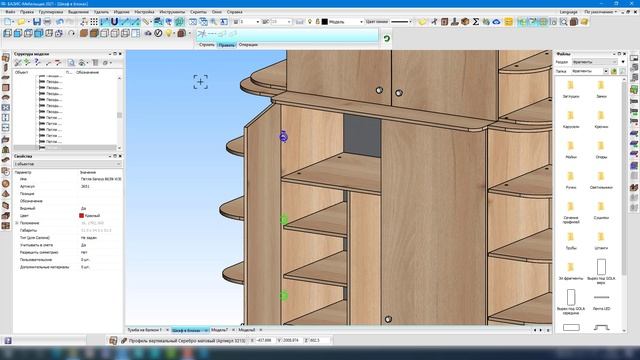Click the Undo arrow icon
Screen dimensions: 640x360
pos(60,22)
